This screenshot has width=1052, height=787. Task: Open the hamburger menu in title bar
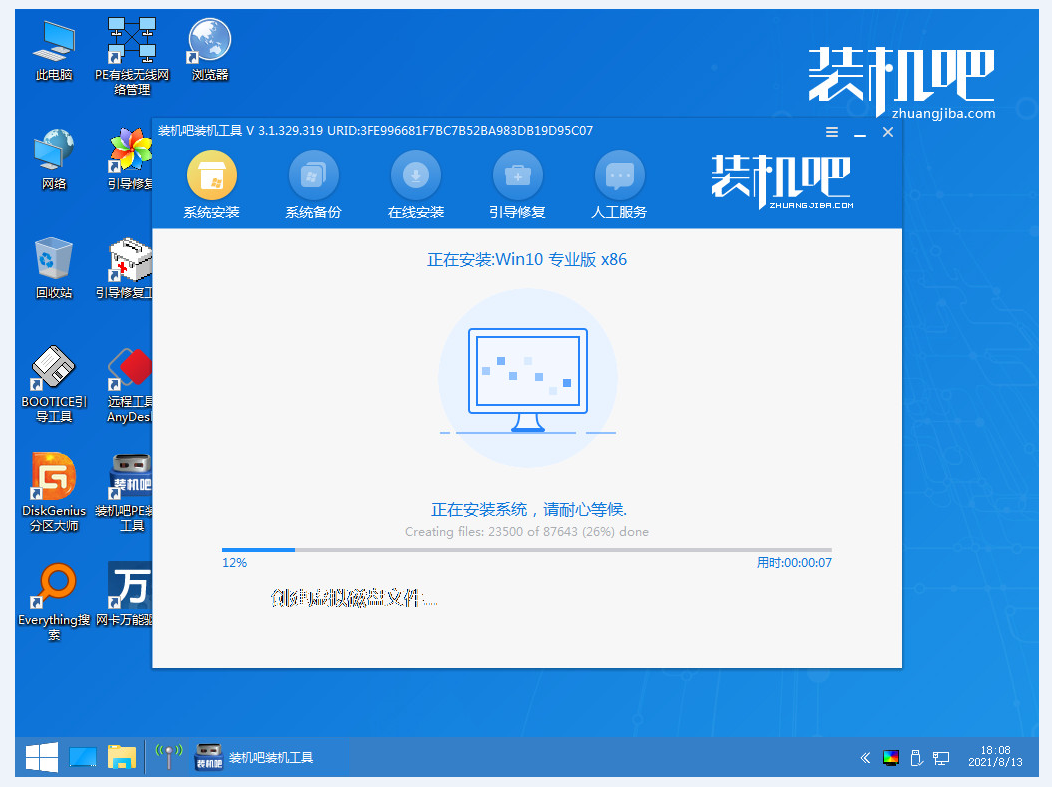pyautogui.click(x=832, y=132)
